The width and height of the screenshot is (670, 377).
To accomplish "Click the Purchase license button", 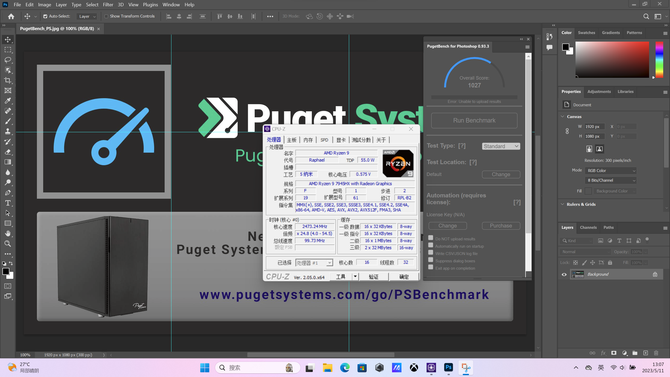I will pos(501,226).
